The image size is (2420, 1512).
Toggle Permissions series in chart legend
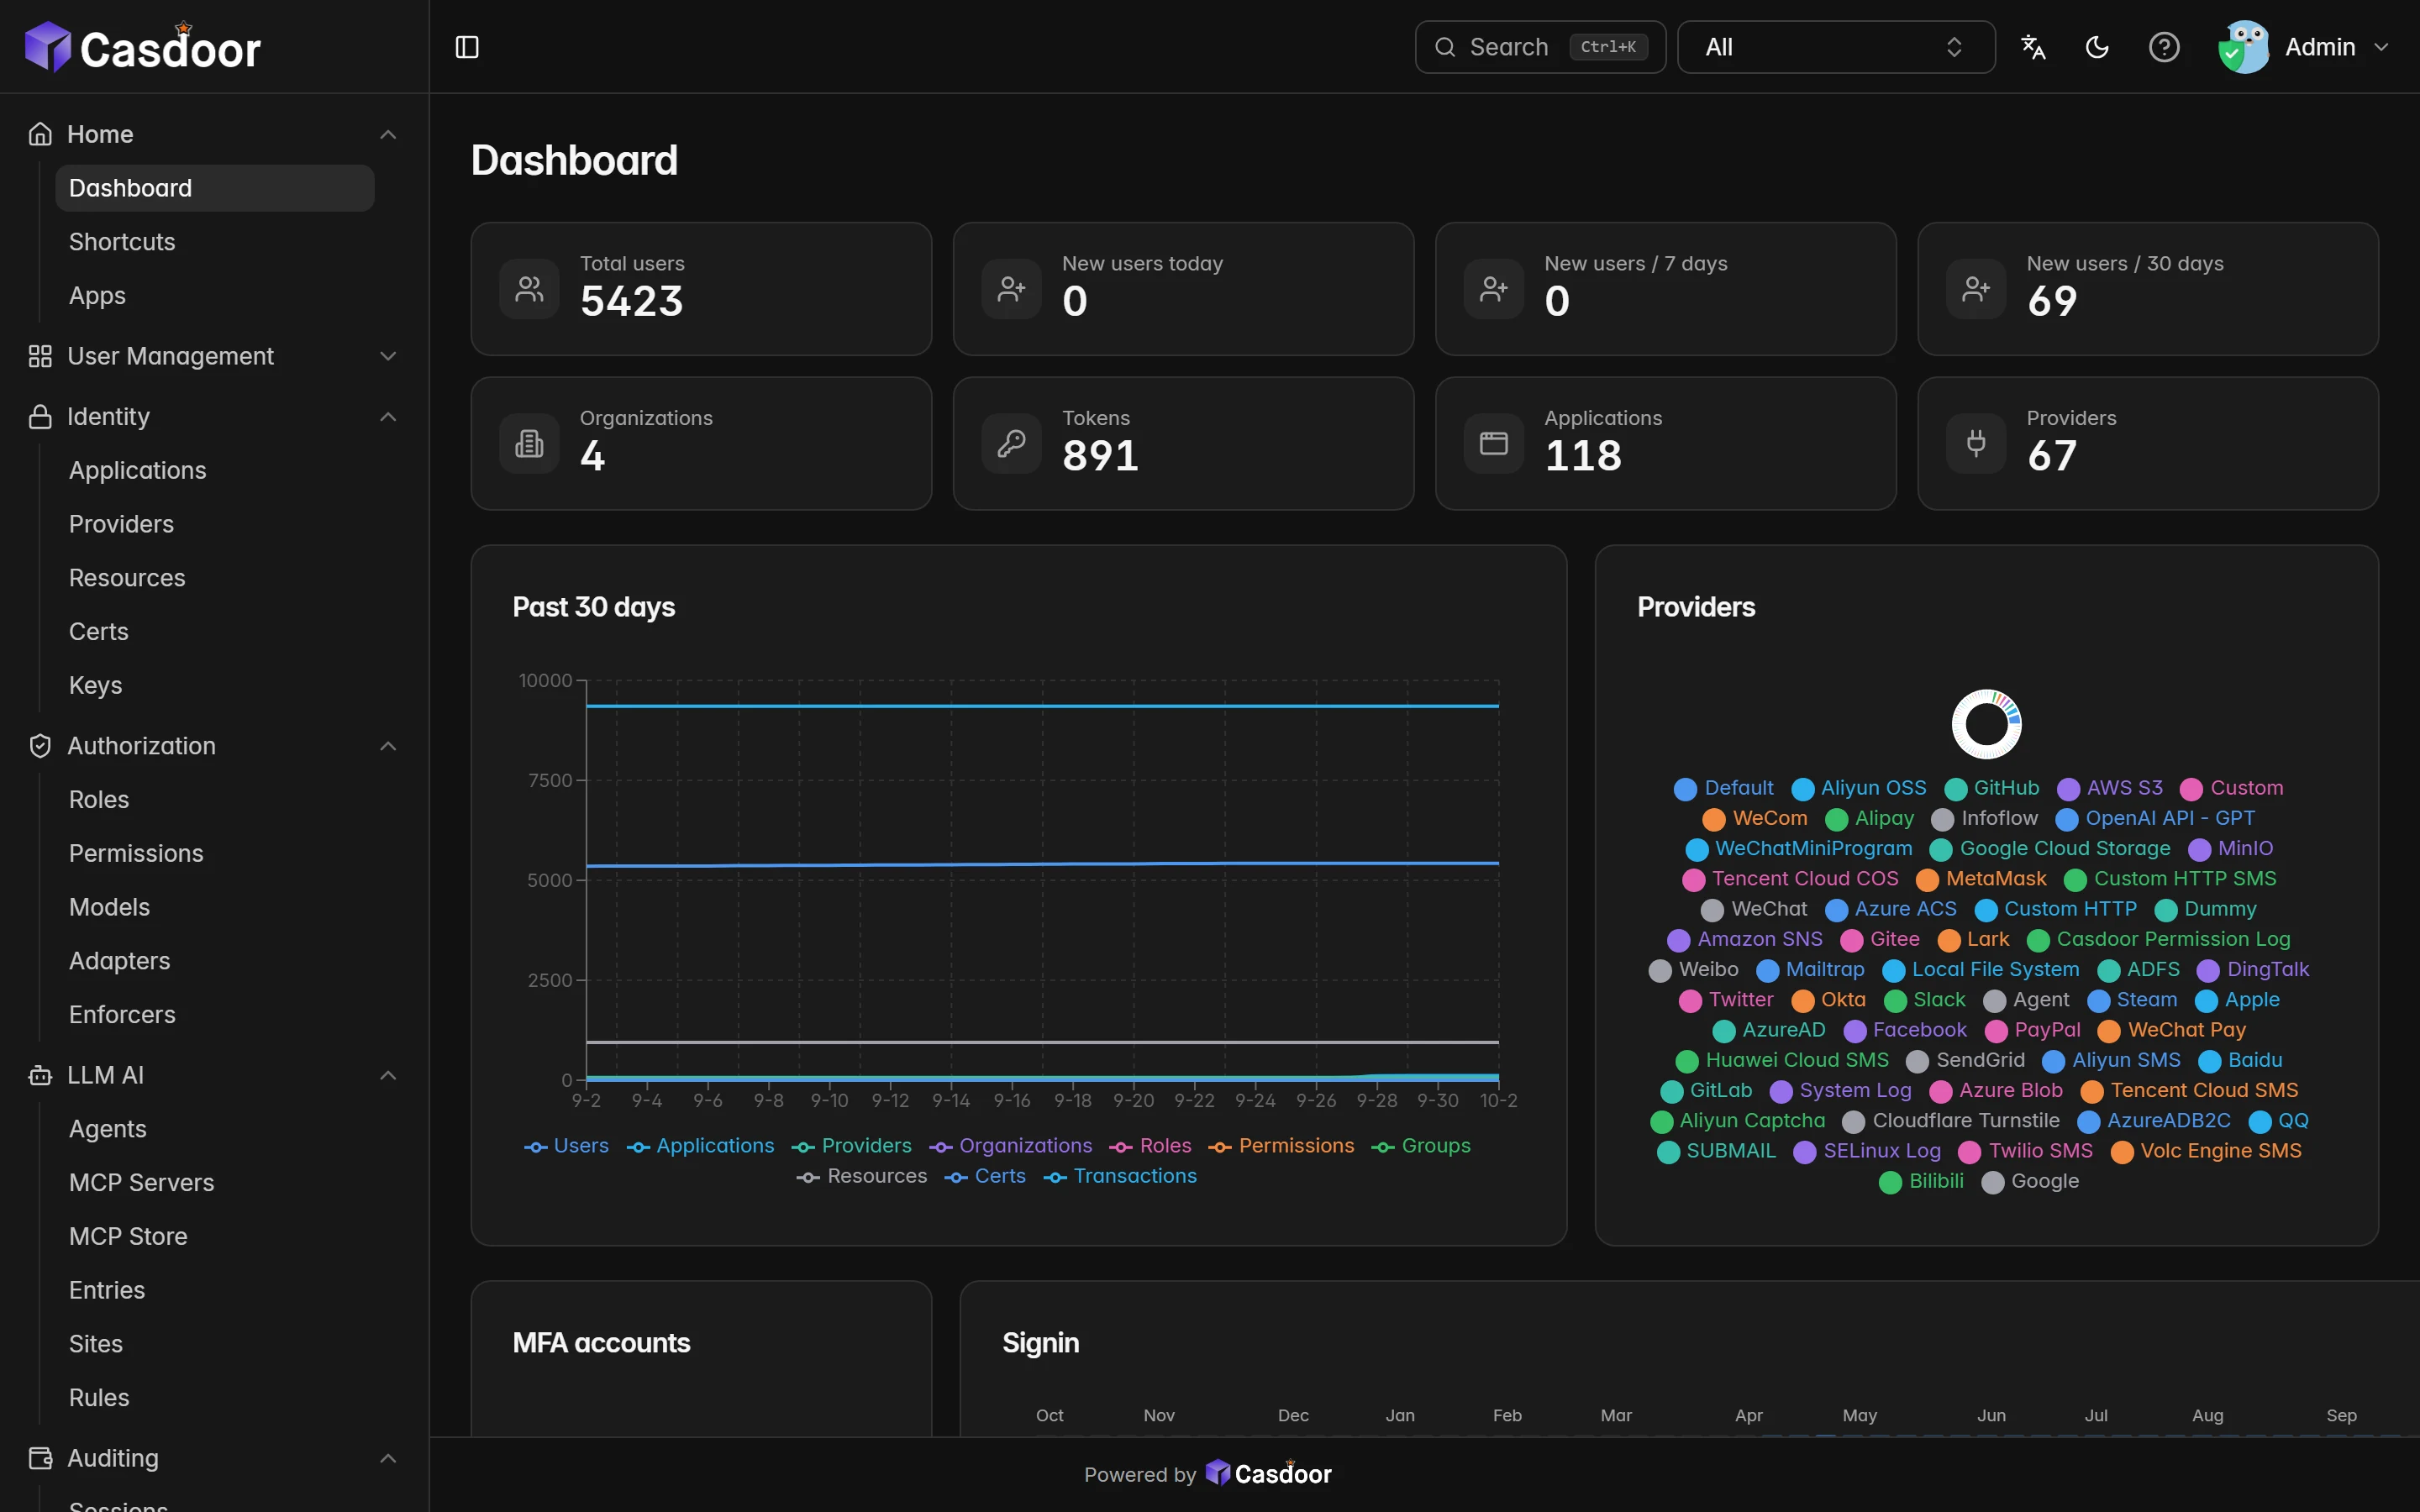[1281, 1146]
